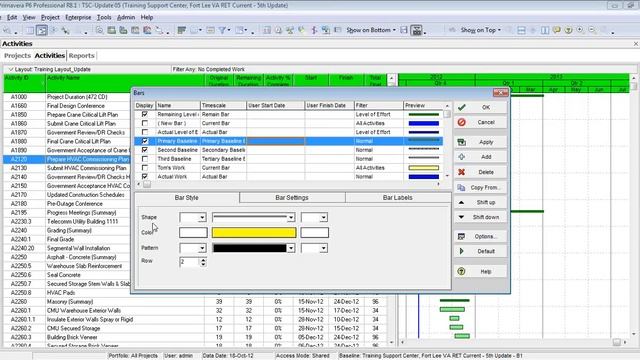Open the Admin menu
This screenshot has width=640, height=360.
(126, 18)
